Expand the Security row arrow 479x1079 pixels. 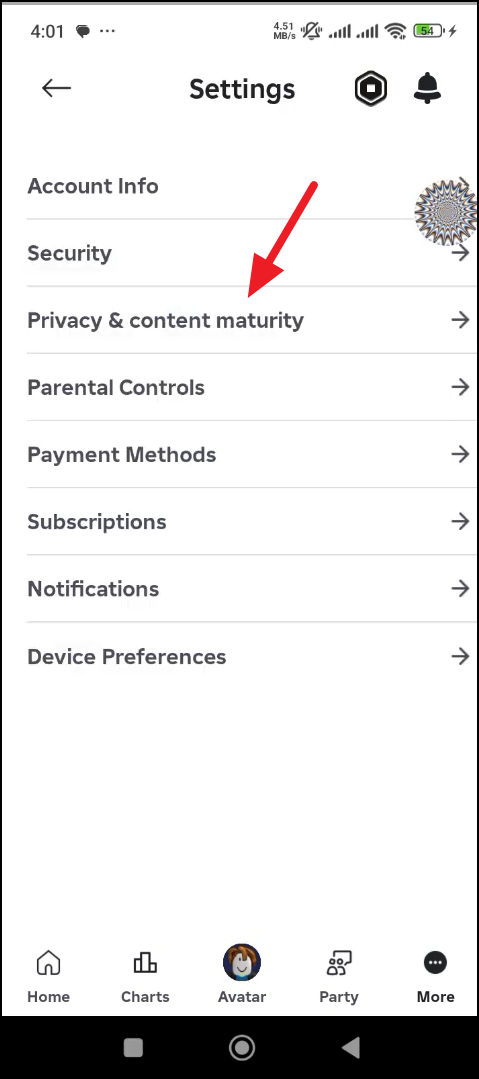[460, 253]
